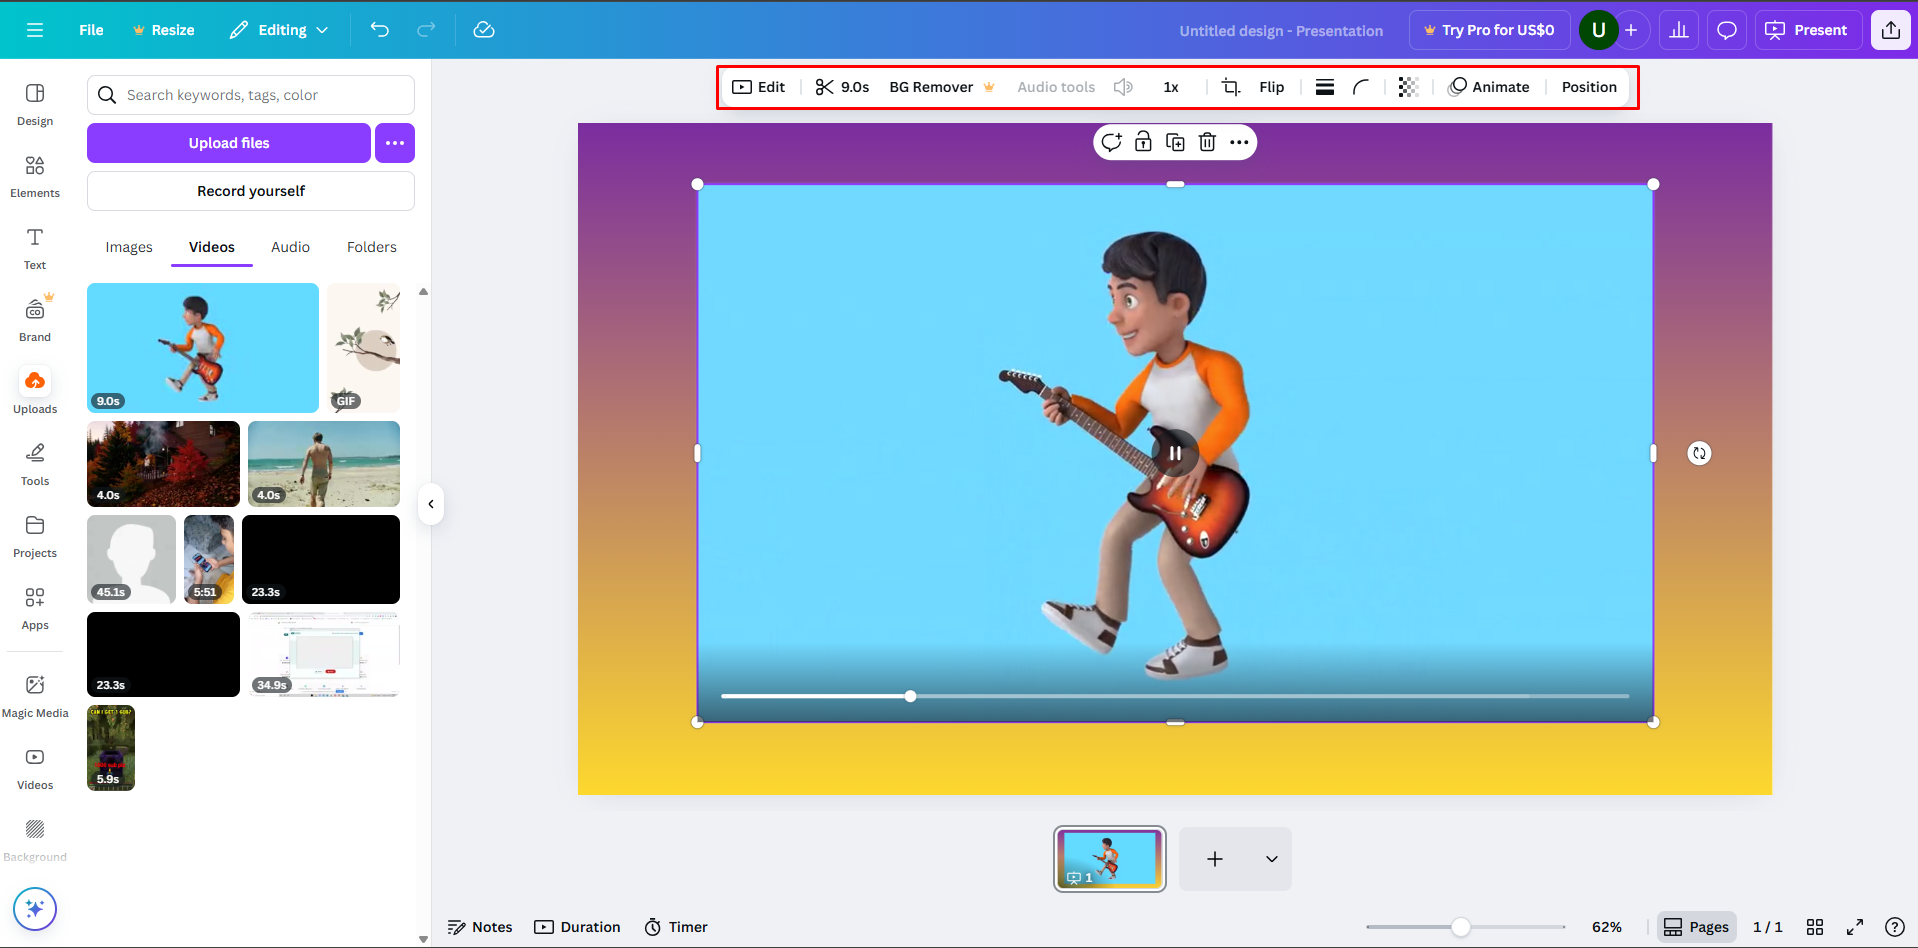Screen dimensions: 1918x948
Task: Undo the last action
Action: 380,30
